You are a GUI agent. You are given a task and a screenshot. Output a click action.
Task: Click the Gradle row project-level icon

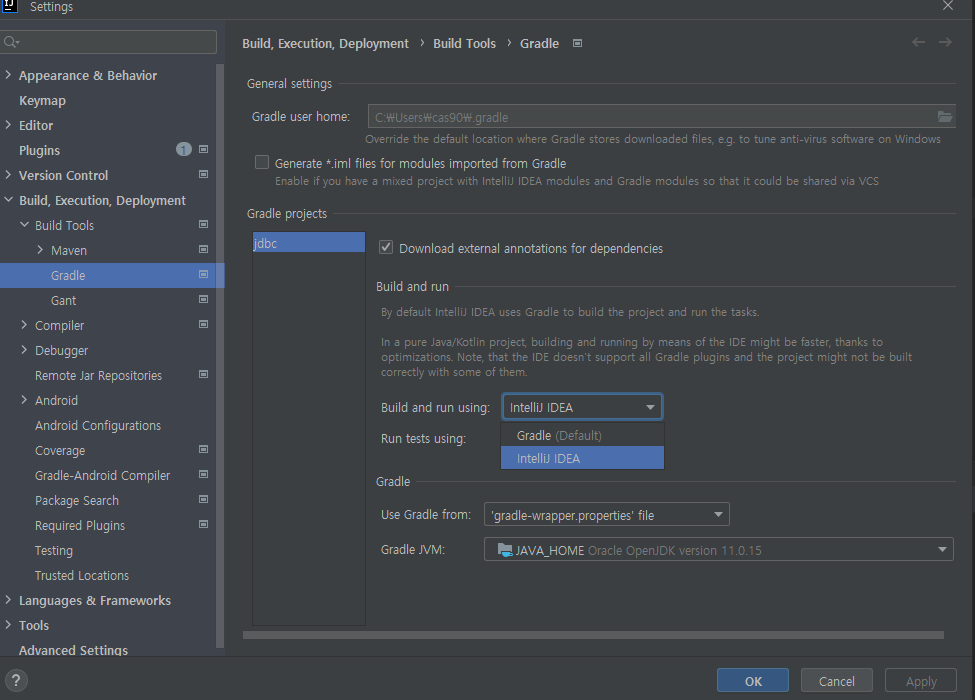[x=203, y=274]
